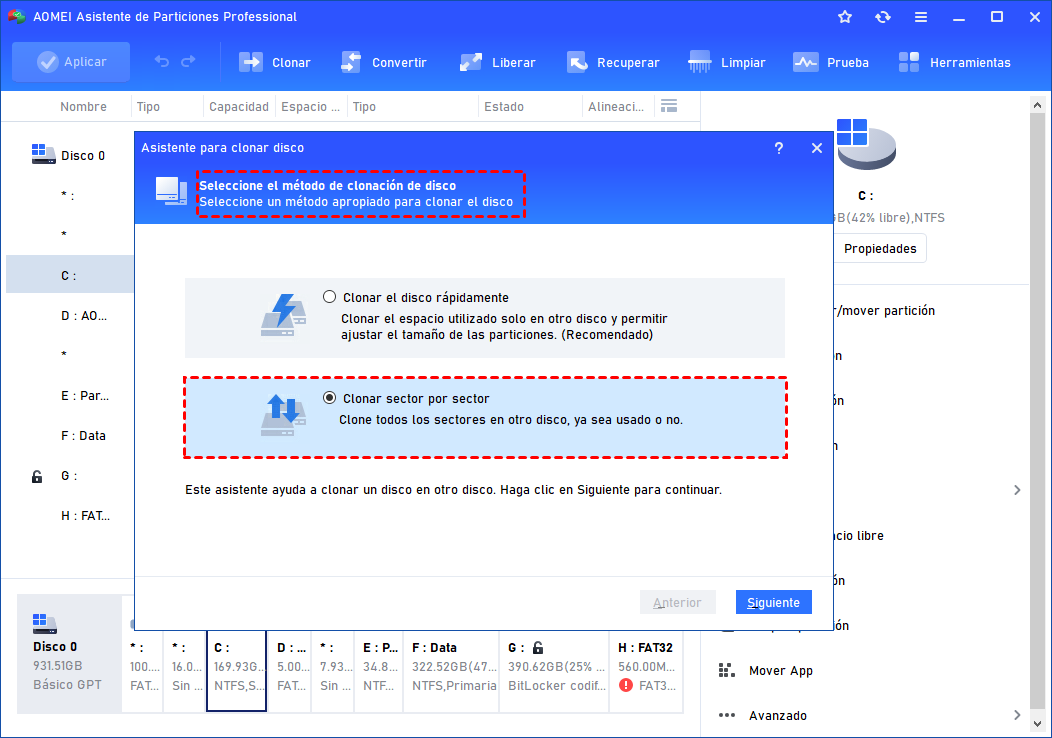Select Clonar el disco rápidamente radio button
Screen dimensions: 1052x738
[329, 297]
